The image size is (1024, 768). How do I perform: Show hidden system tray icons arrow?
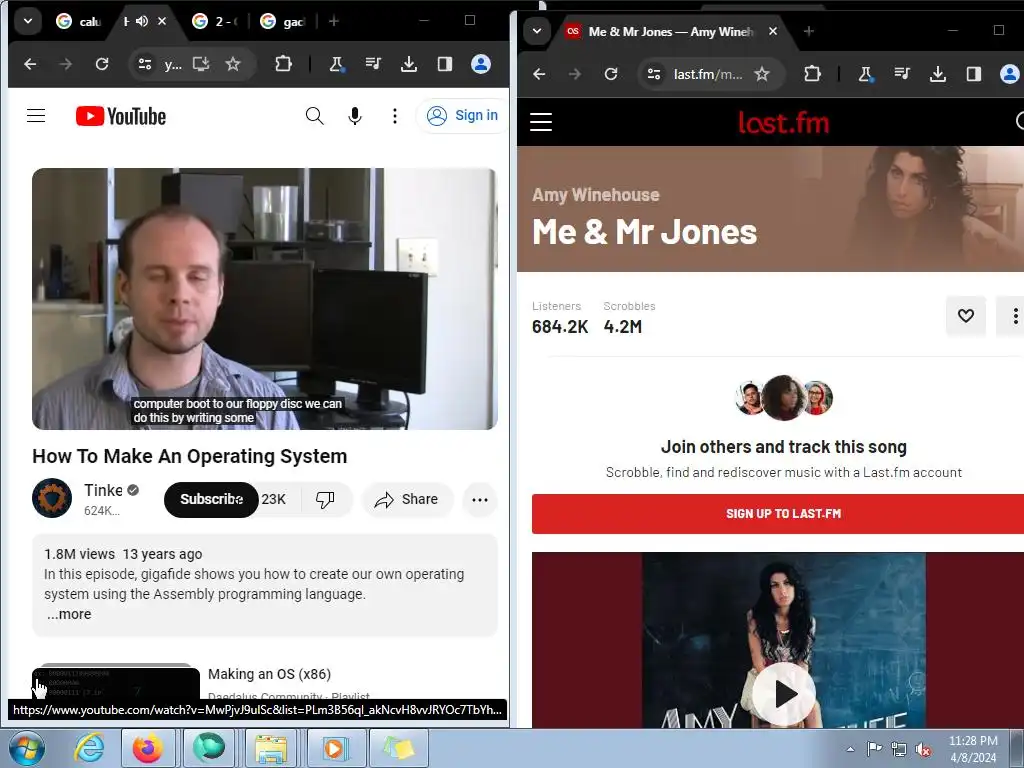pos(850,749)
